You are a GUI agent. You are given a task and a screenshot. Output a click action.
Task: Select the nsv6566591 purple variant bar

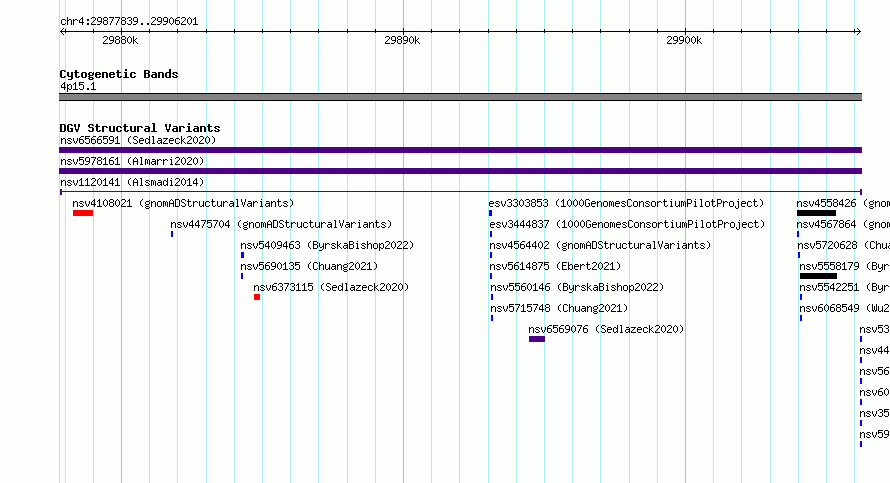coord(460,150)
